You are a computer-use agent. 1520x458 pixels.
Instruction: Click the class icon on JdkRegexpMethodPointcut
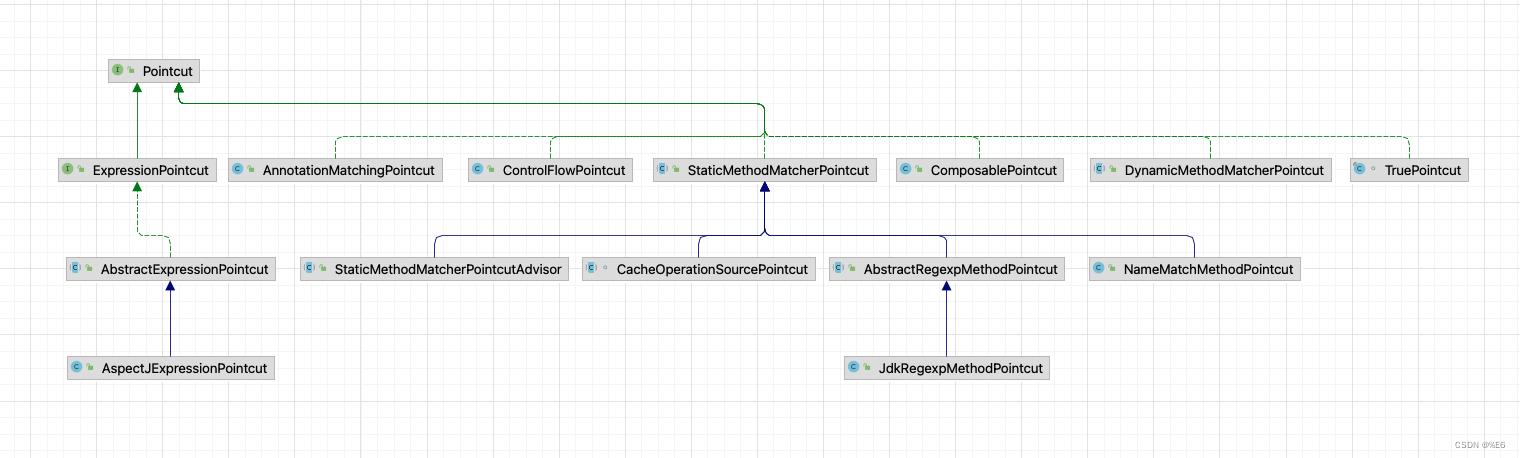click(x=854, y=368)
